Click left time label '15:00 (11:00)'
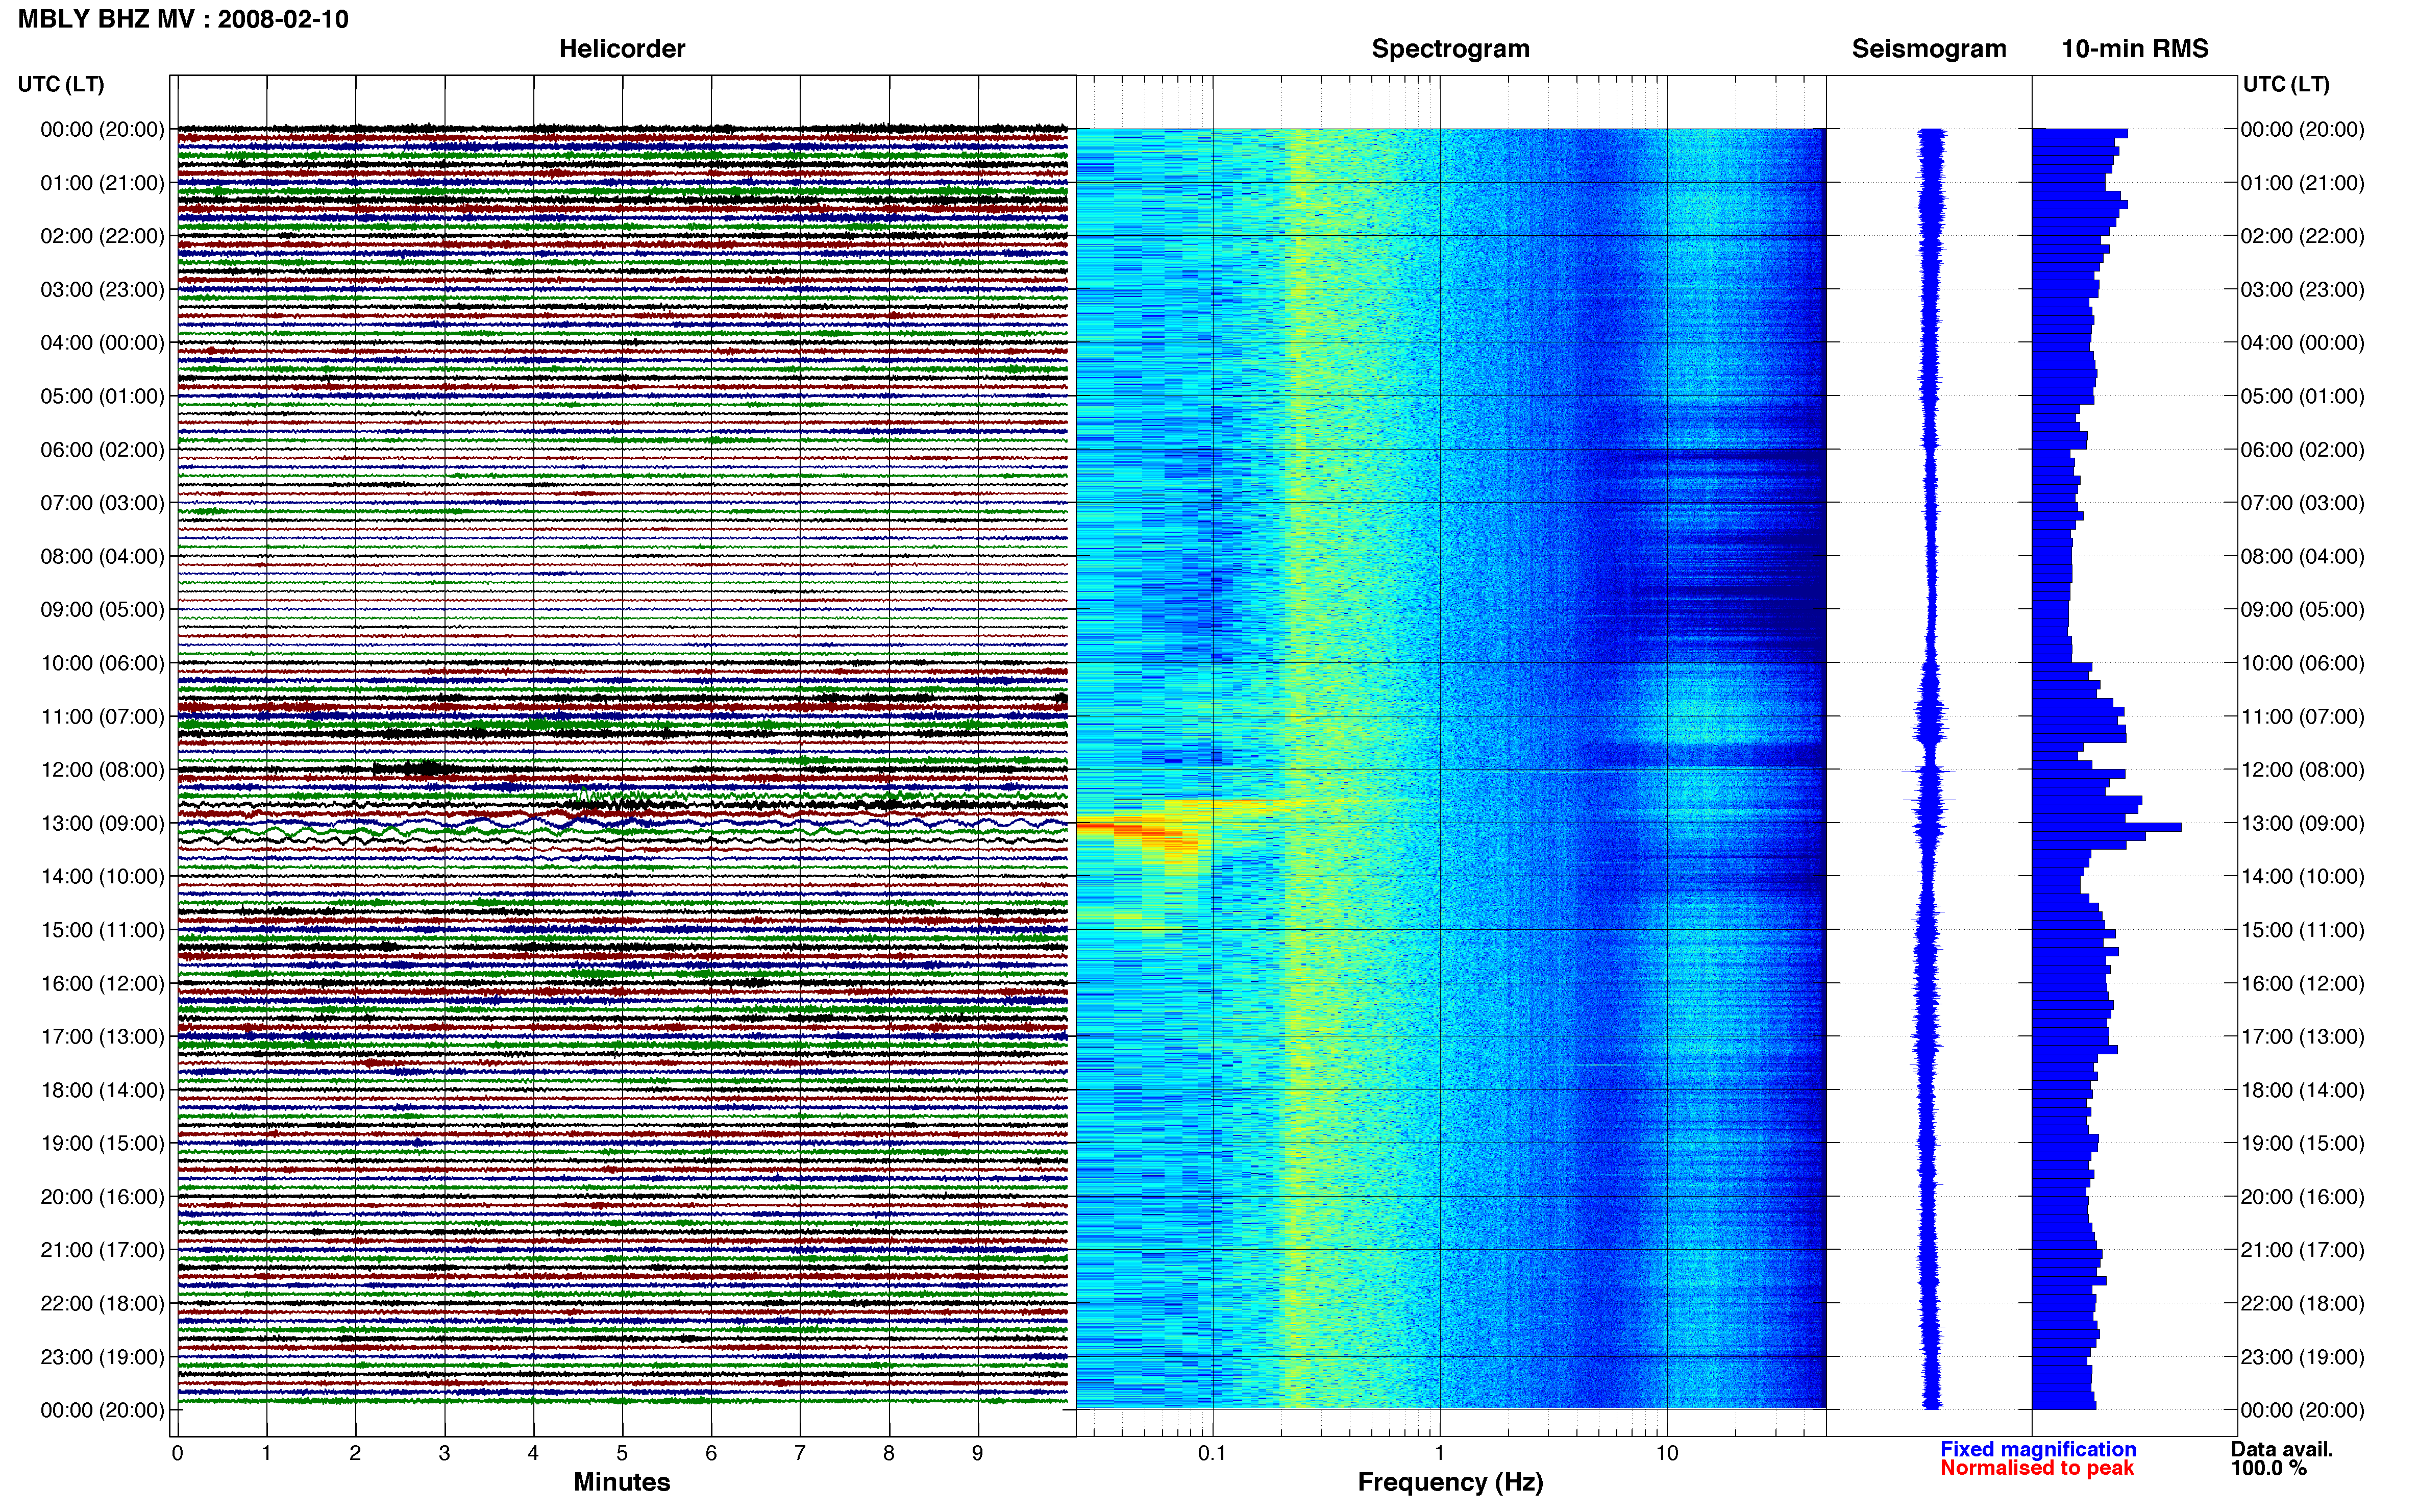 (x=102, y=930)
